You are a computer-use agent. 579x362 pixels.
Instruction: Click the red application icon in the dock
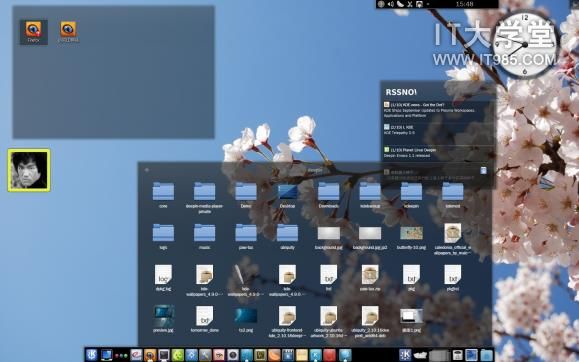click(x=329, y=355)
